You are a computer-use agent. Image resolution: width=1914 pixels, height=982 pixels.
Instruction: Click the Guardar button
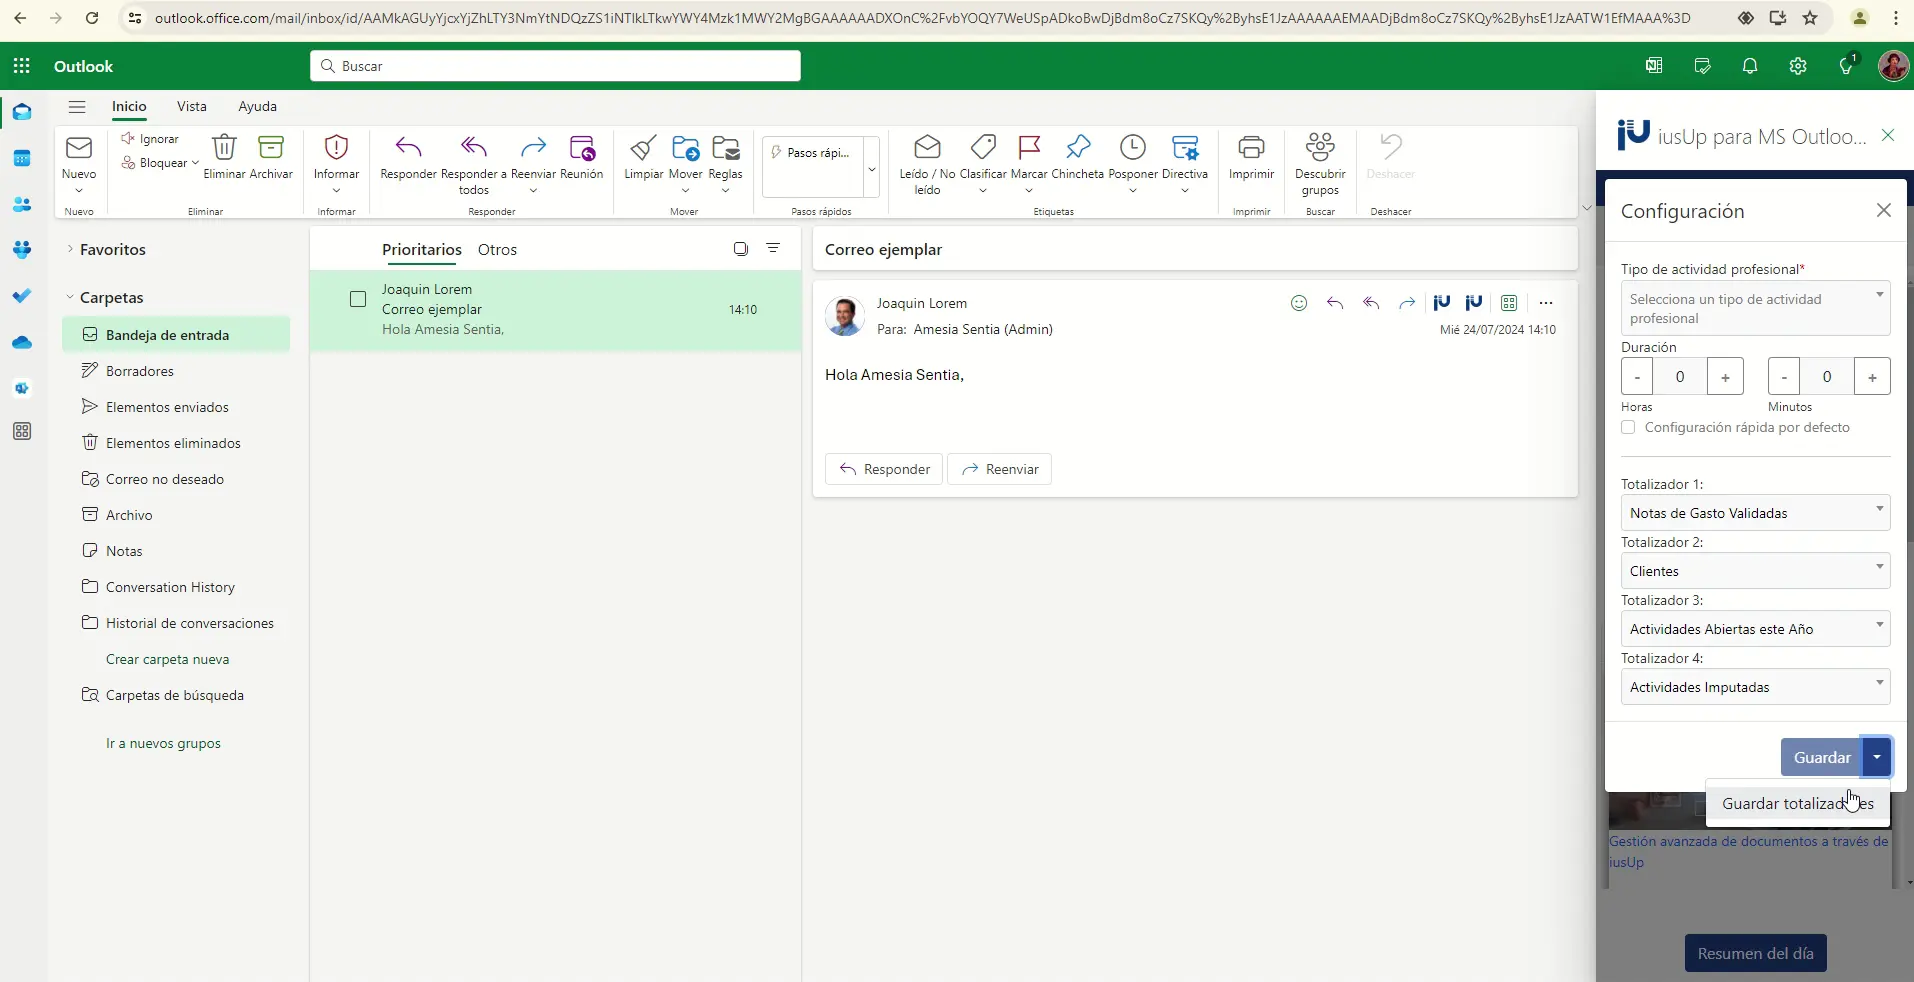1820,758
